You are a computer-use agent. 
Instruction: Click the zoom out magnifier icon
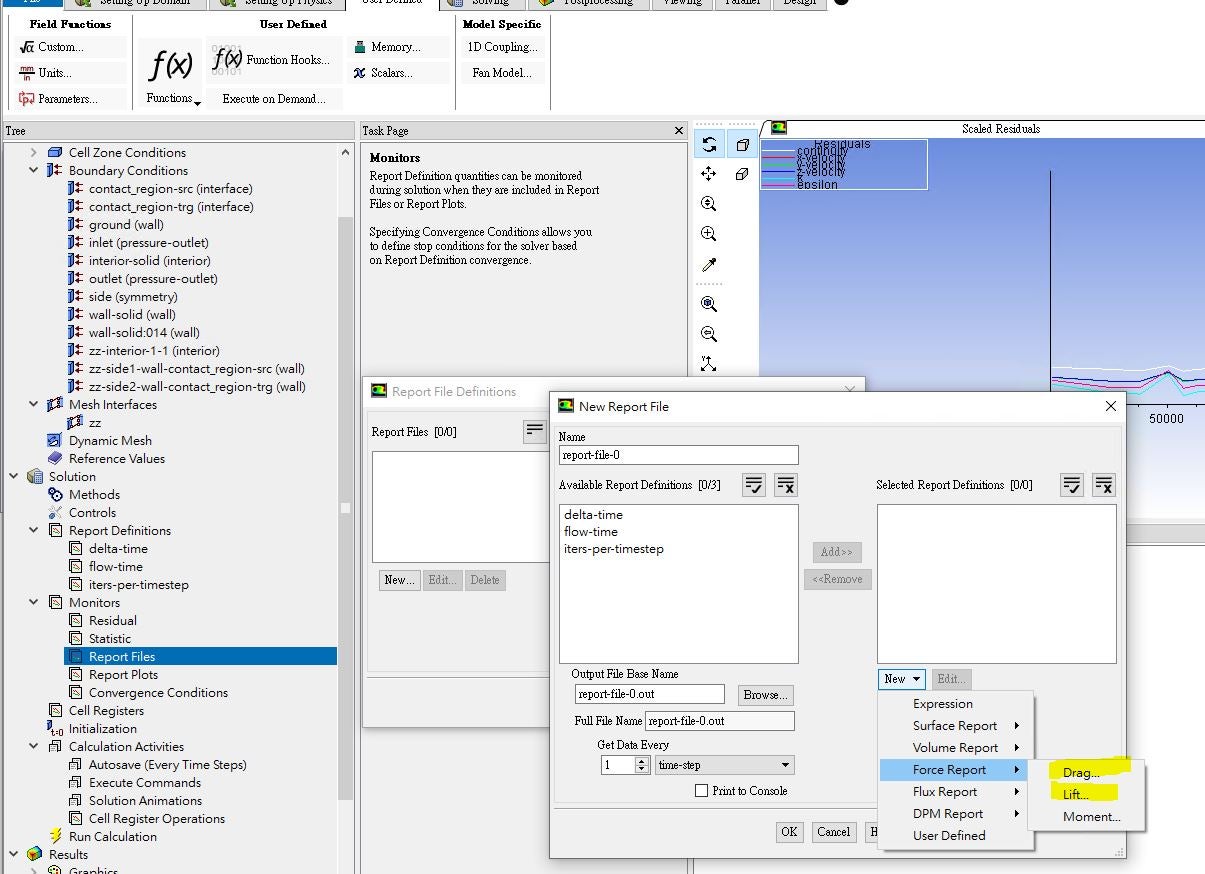[x=709, y=334]
